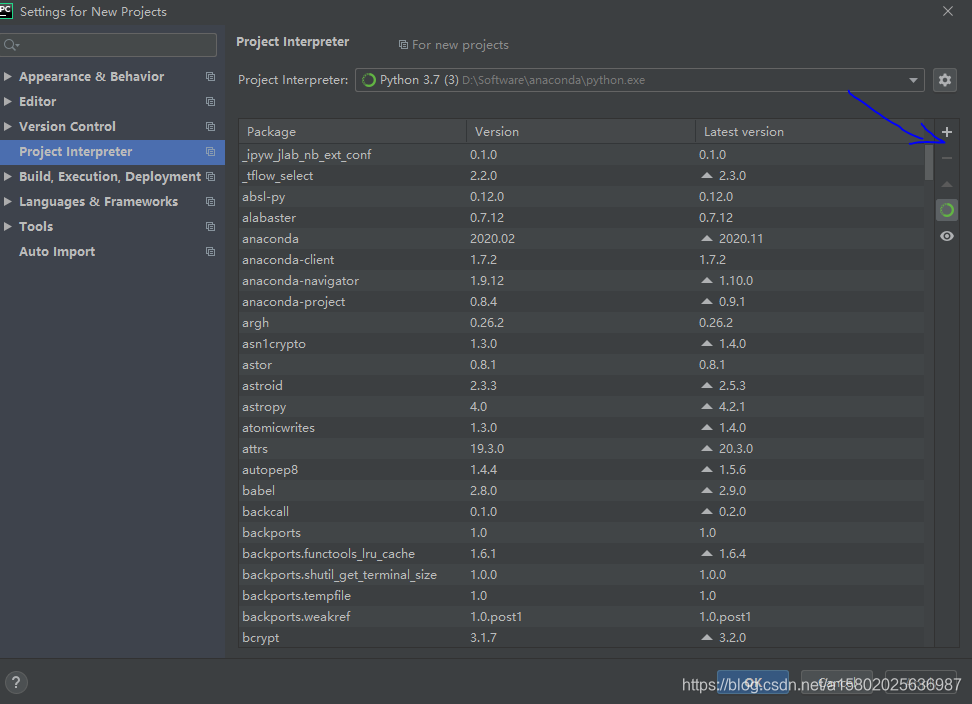
Task: Click the update arrow for the anaconda package
Action: tap(707, 239)
